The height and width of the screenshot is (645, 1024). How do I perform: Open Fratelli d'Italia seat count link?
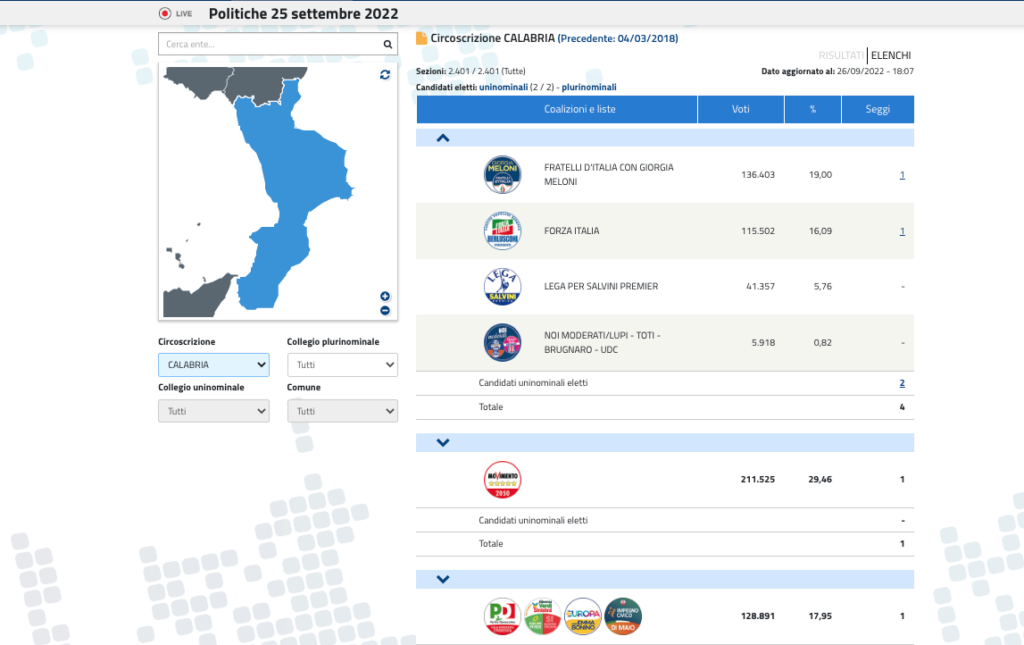(903, 175)
